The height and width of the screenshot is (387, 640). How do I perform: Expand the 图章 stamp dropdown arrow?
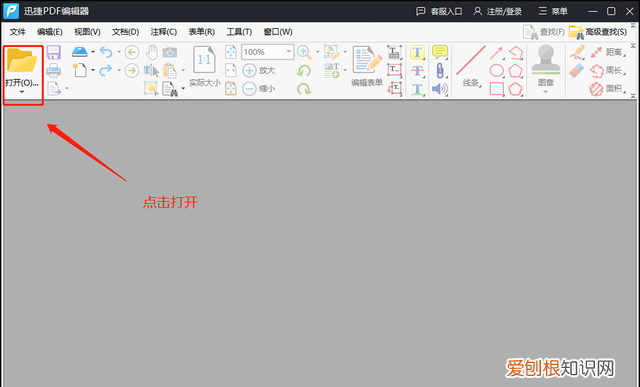546,92
